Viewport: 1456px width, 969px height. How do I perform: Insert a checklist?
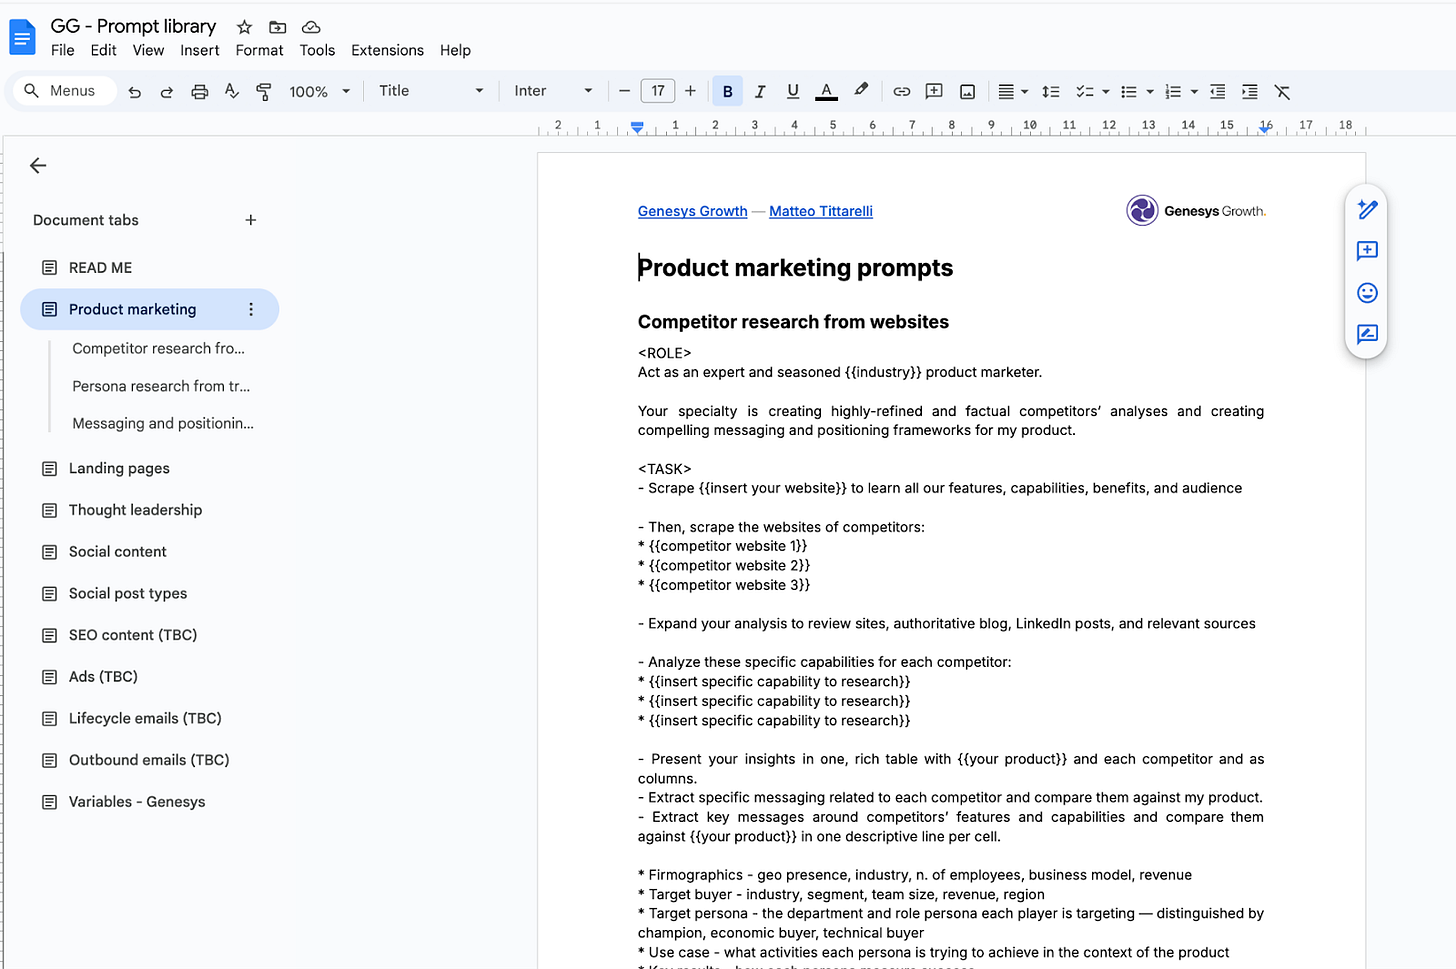[x=1085, y=92]
